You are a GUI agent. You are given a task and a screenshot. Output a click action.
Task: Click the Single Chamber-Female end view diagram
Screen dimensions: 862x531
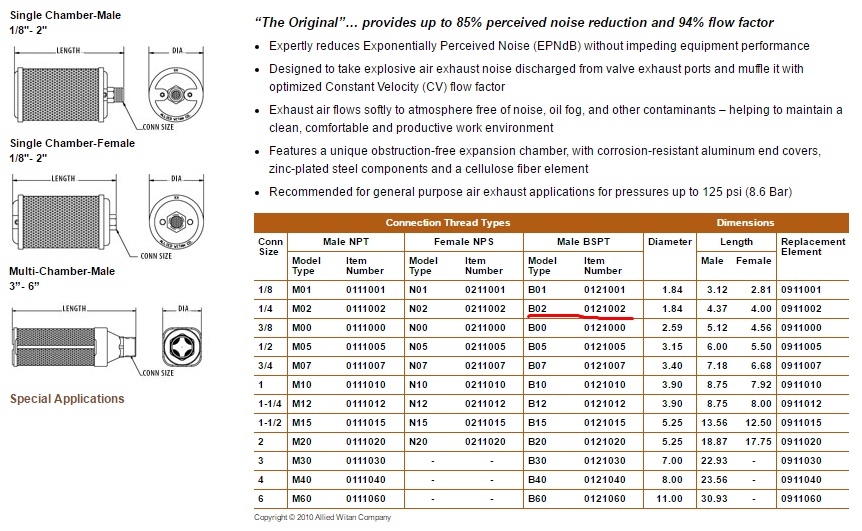click(x=176, y=217)
